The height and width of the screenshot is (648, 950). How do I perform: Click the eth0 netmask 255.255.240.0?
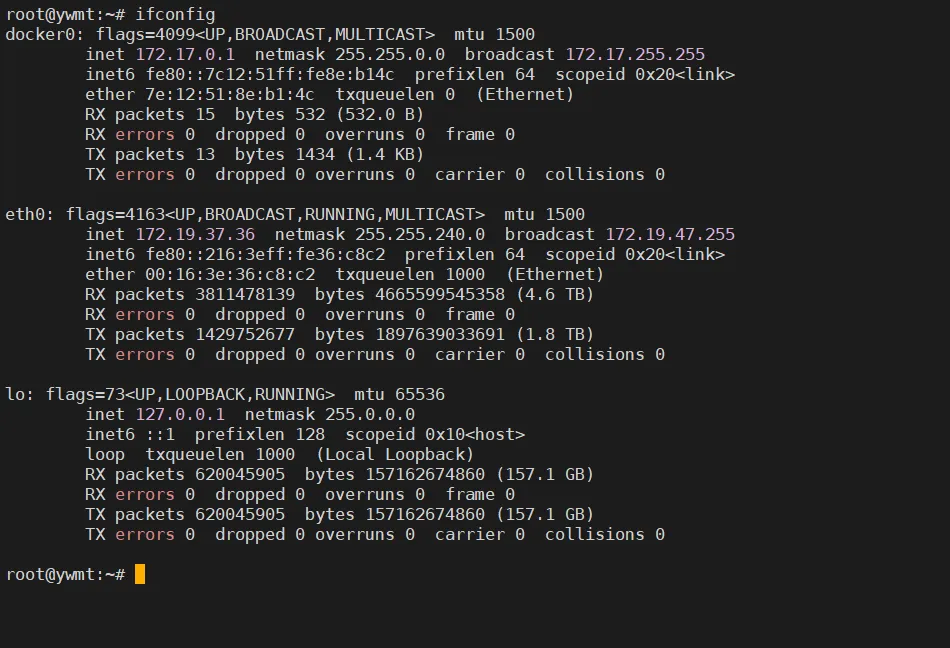coord(420,234)
